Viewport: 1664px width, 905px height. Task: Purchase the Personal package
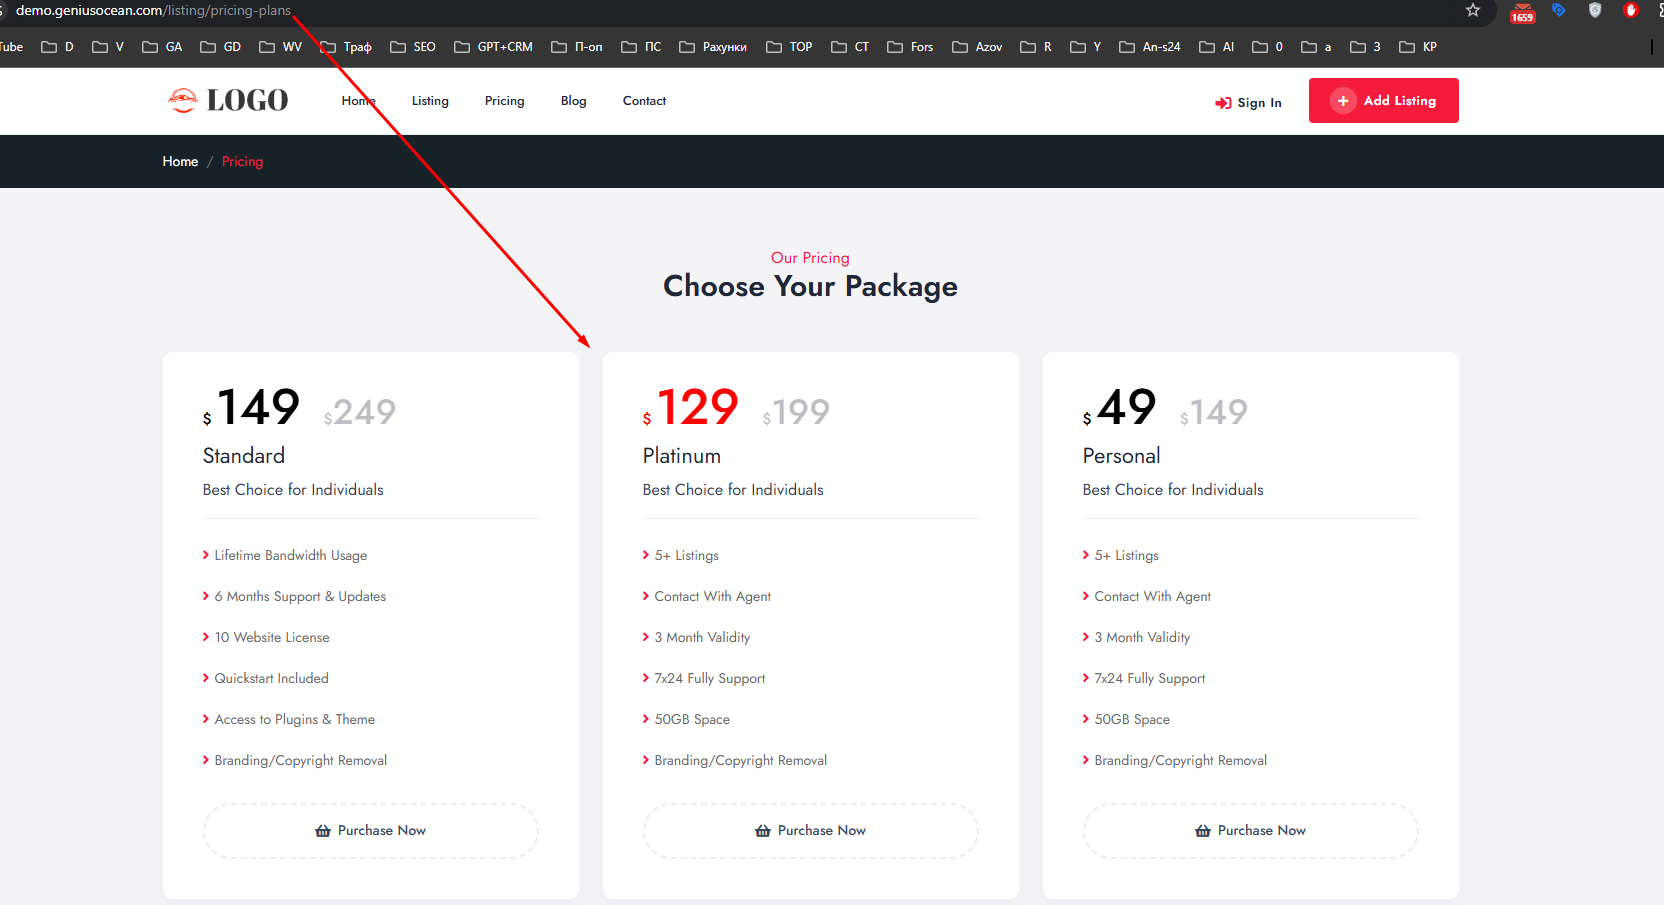[x=1251, y=831]
